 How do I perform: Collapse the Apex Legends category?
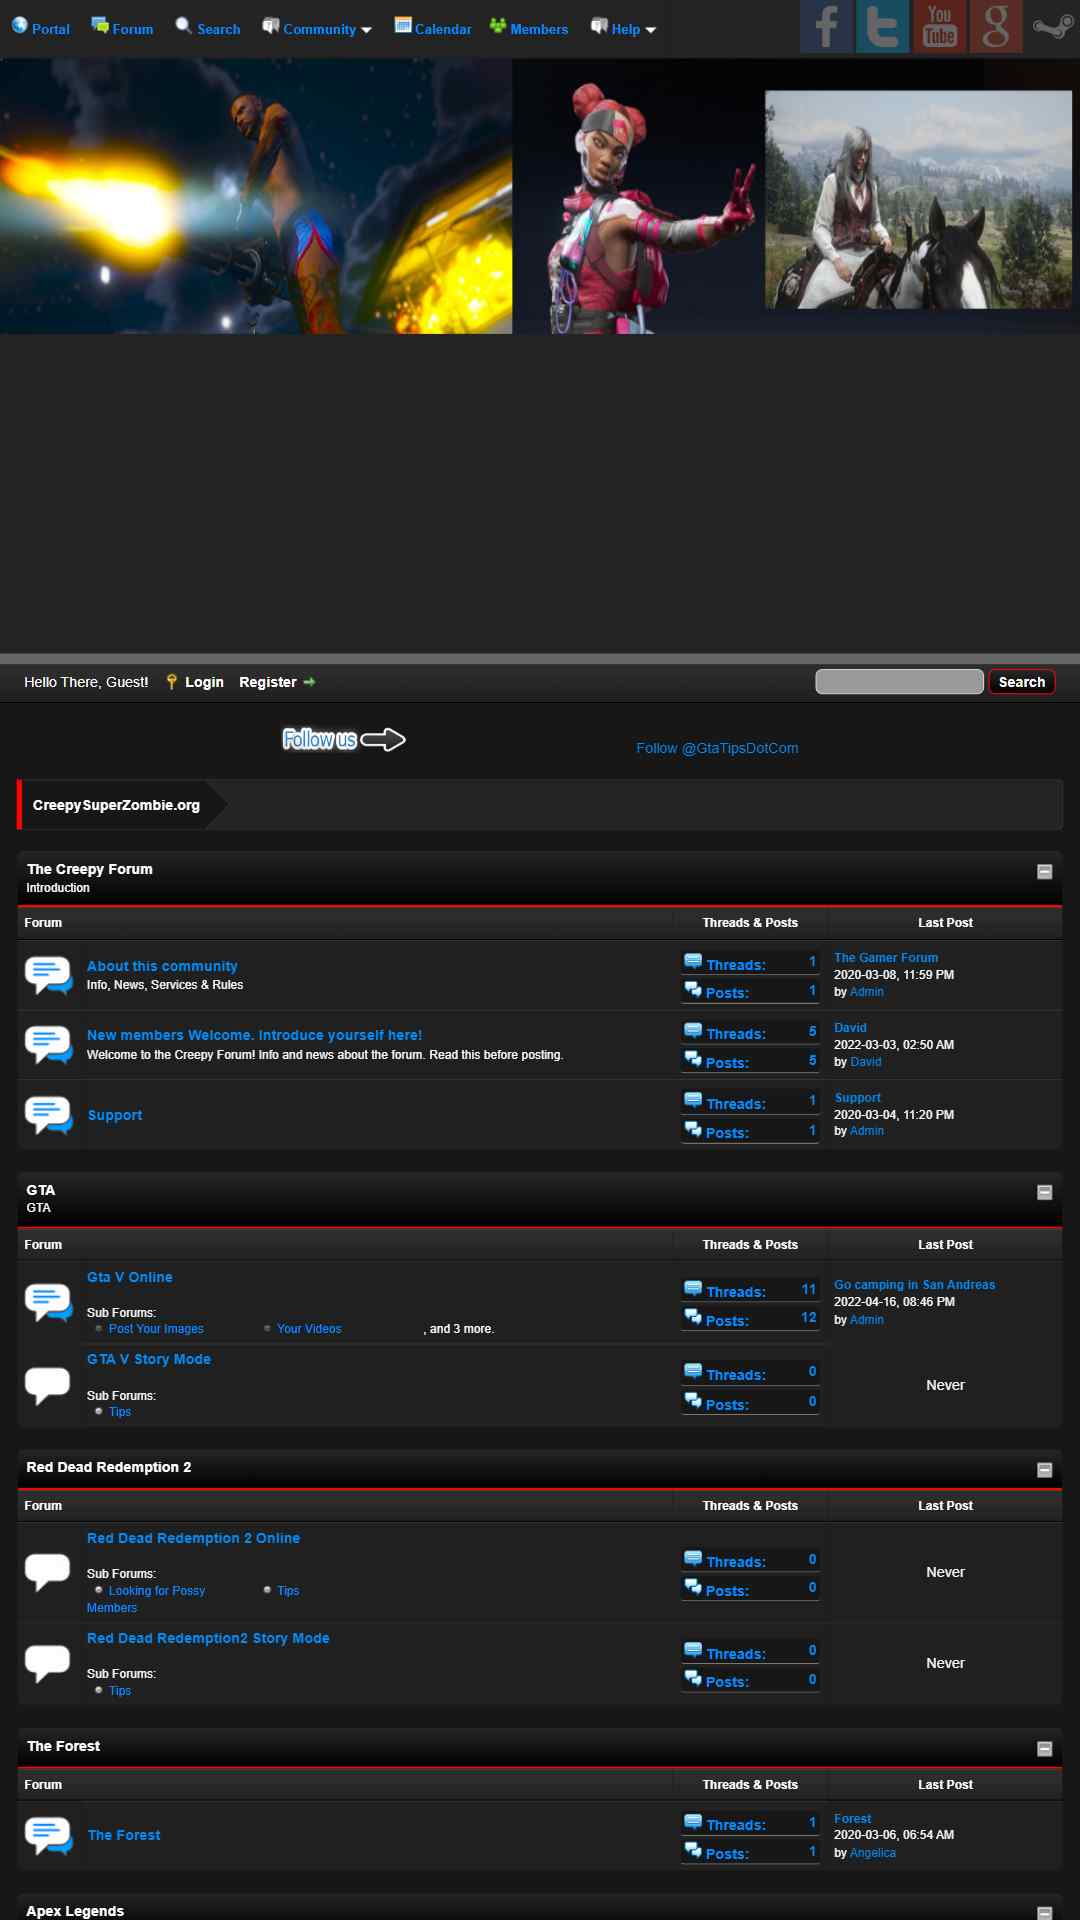click(x=1045, y=1913)
